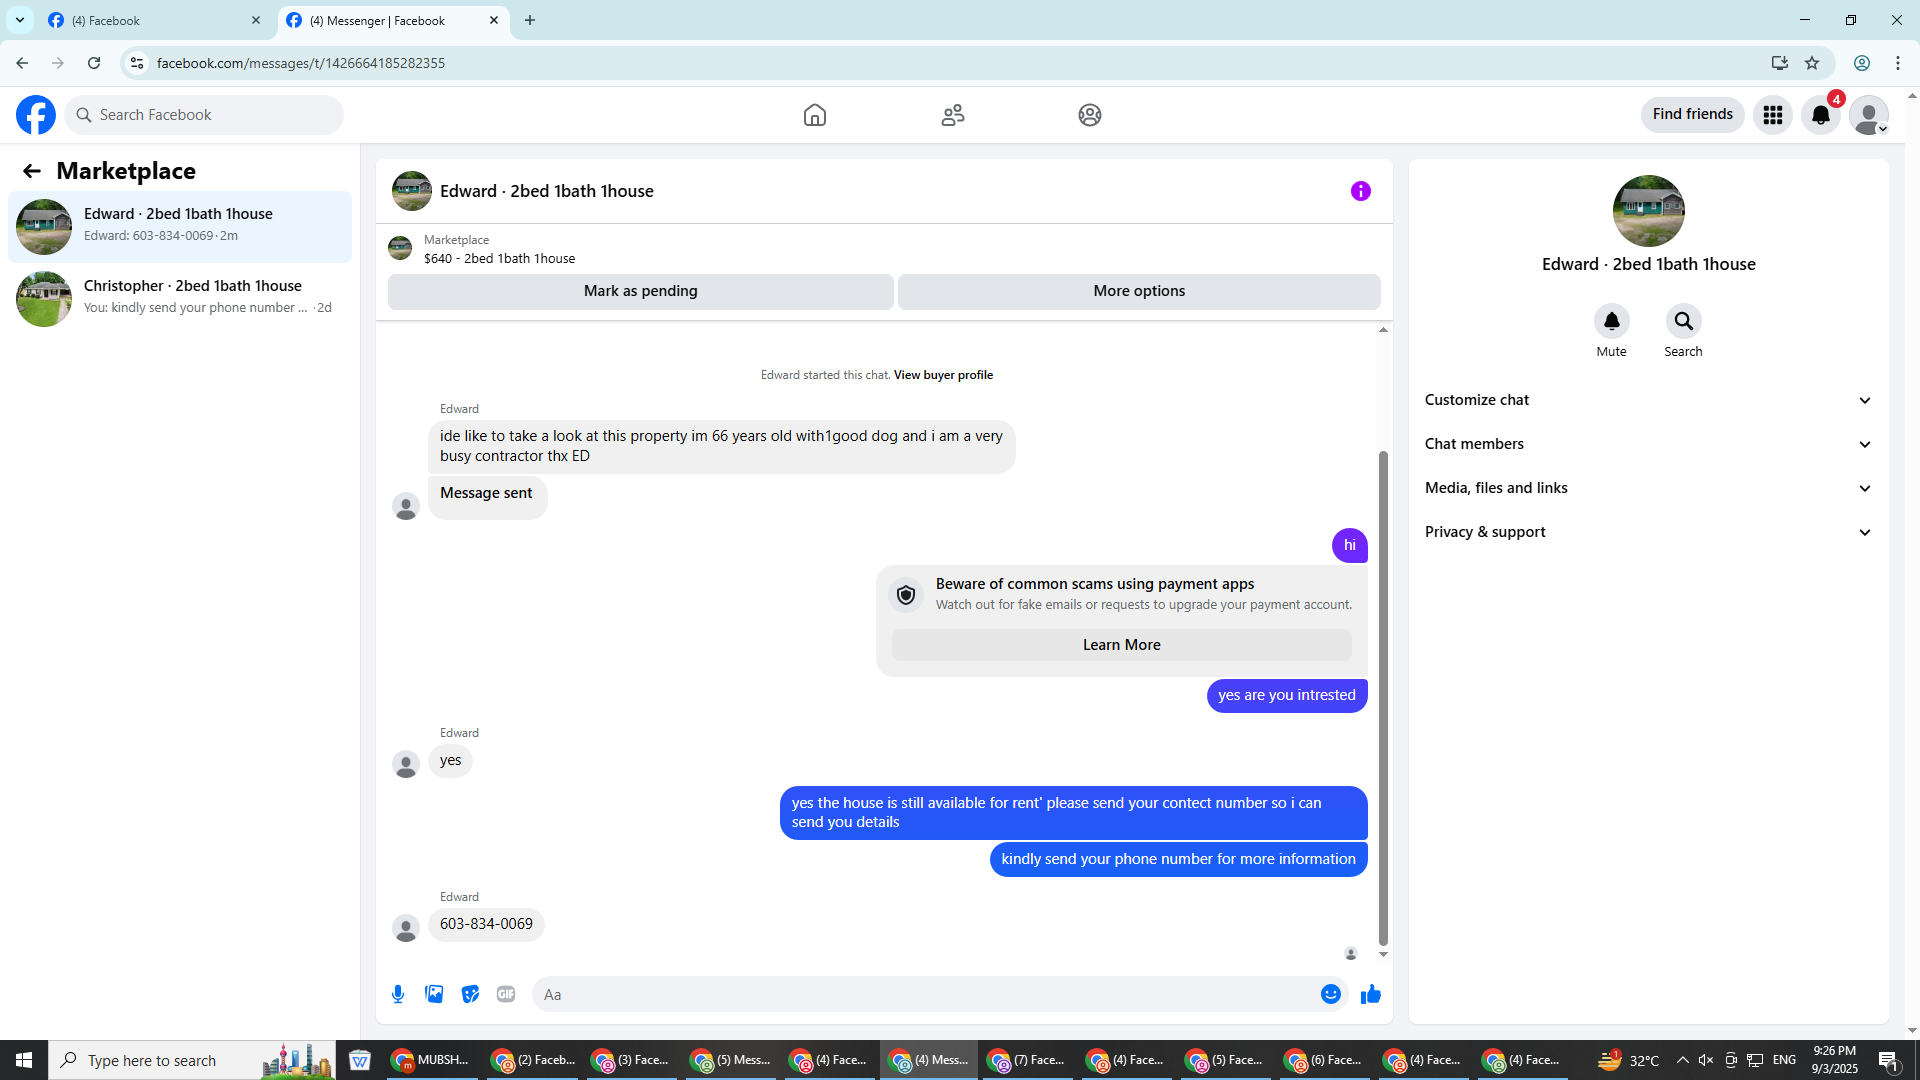Open the Friends icon in top navigation
Viewport: 1920px width, 1080px height.
[953, 115]
